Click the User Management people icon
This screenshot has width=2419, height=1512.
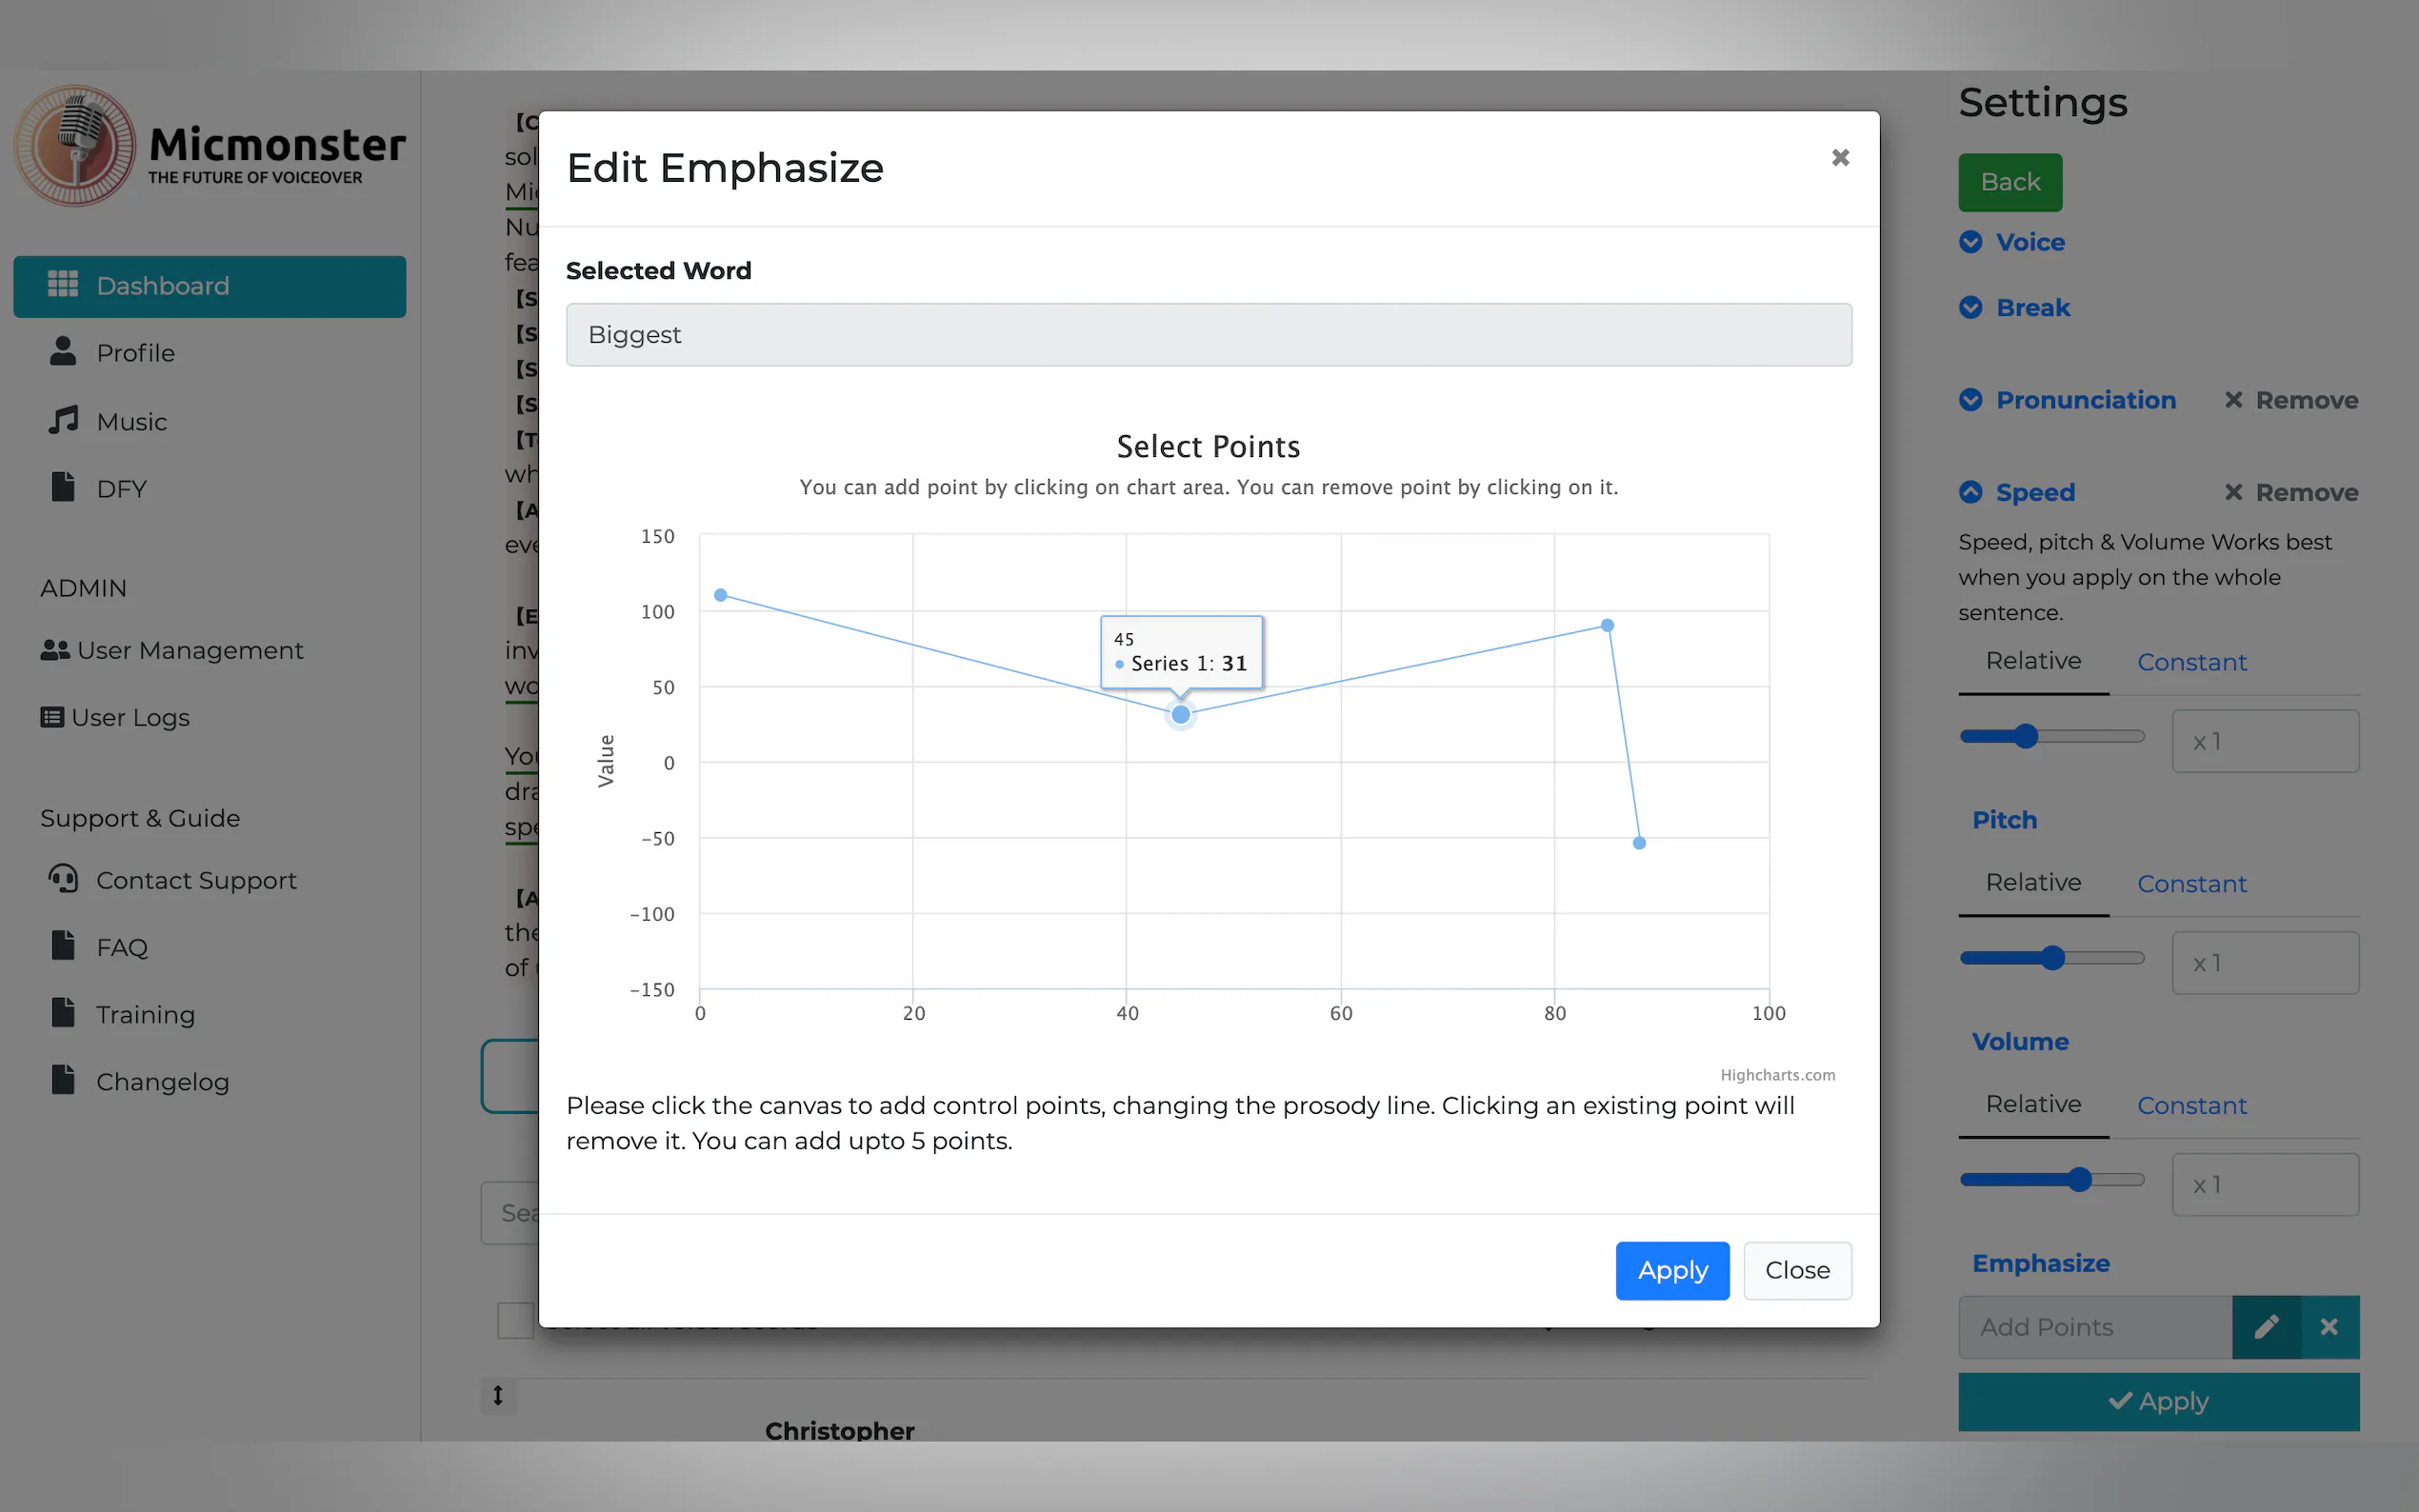(x=55, y=650)
